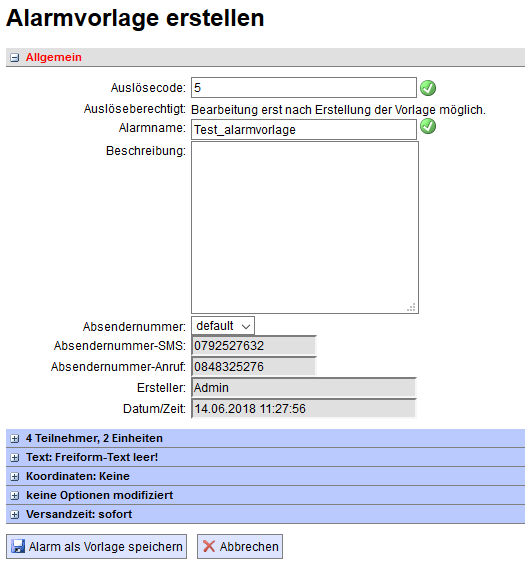
Task: Expand keine Optionen modifiziert plus icon
Action: point(15,496)
